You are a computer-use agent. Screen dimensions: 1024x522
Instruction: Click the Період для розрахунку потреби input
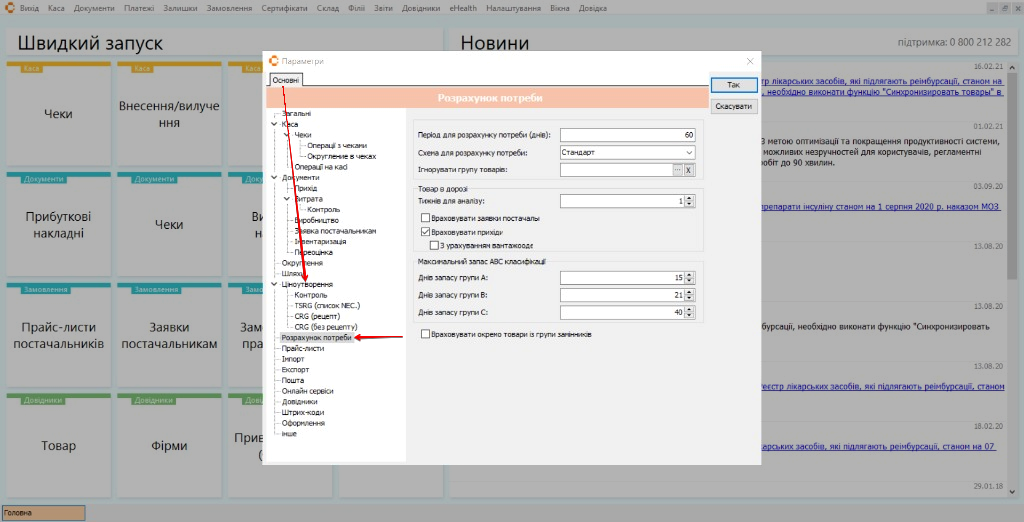[x=627, y=135]
